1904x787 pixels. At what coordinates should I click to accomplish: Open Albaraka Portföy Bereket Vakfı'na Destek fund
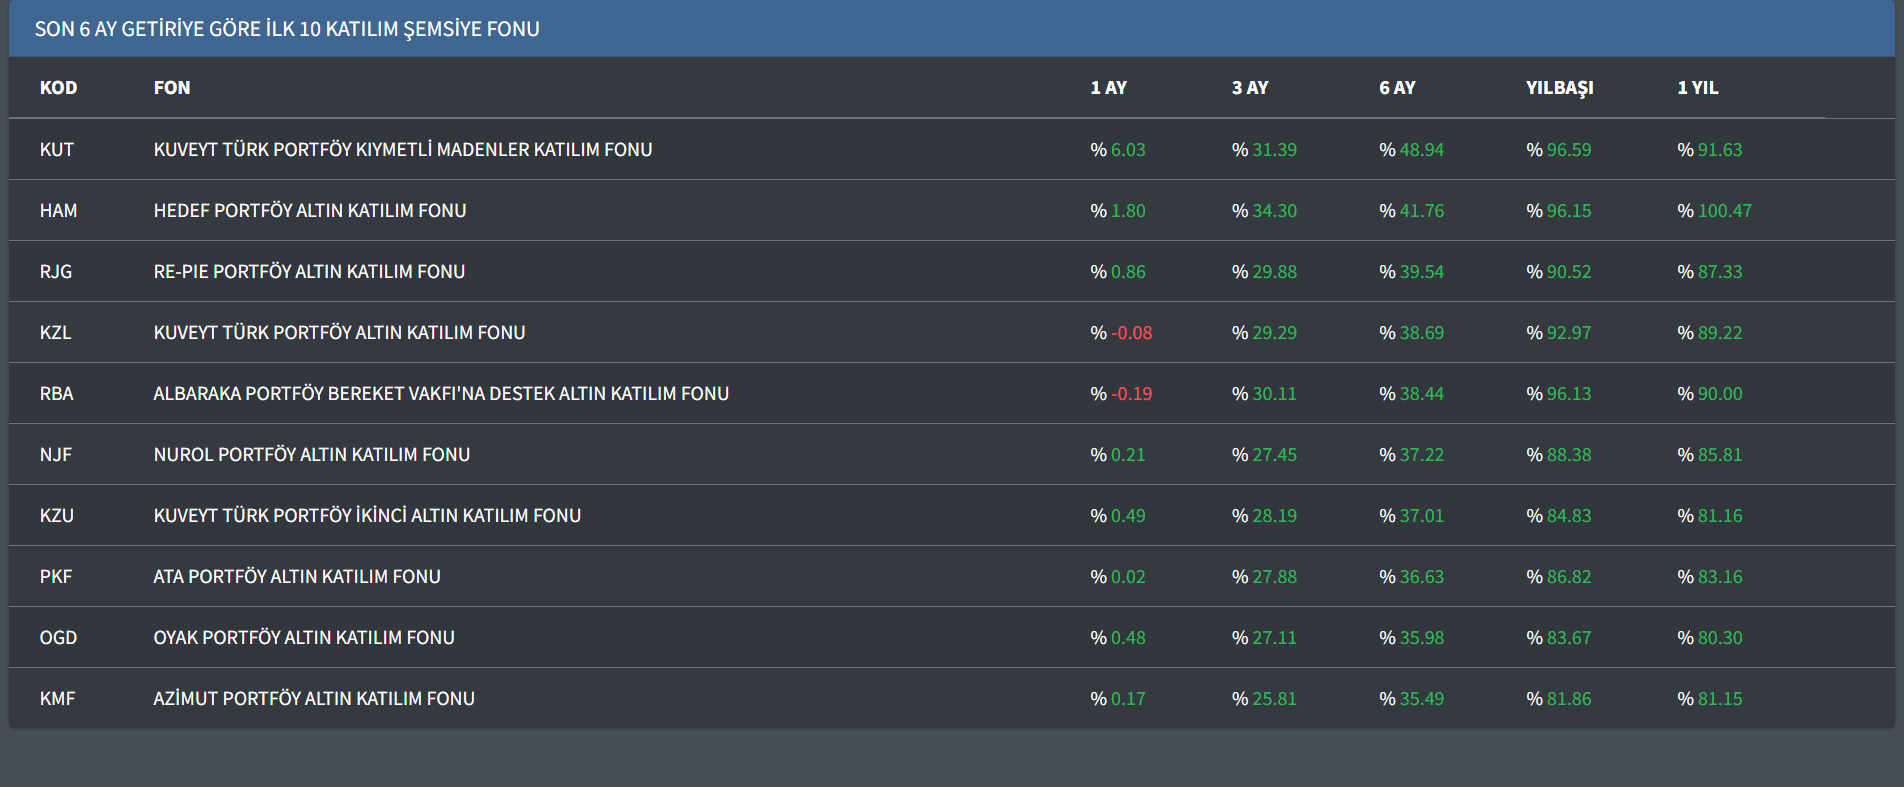(x=441, y=394)
